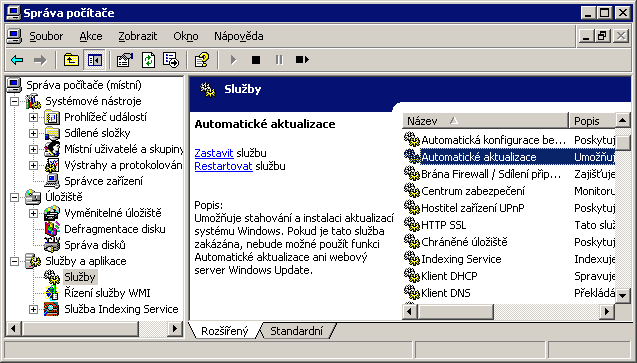637x363 pixels.
Task: Click gear icon of Hostitel zařízení UPnP
Action: coord(412,208)
